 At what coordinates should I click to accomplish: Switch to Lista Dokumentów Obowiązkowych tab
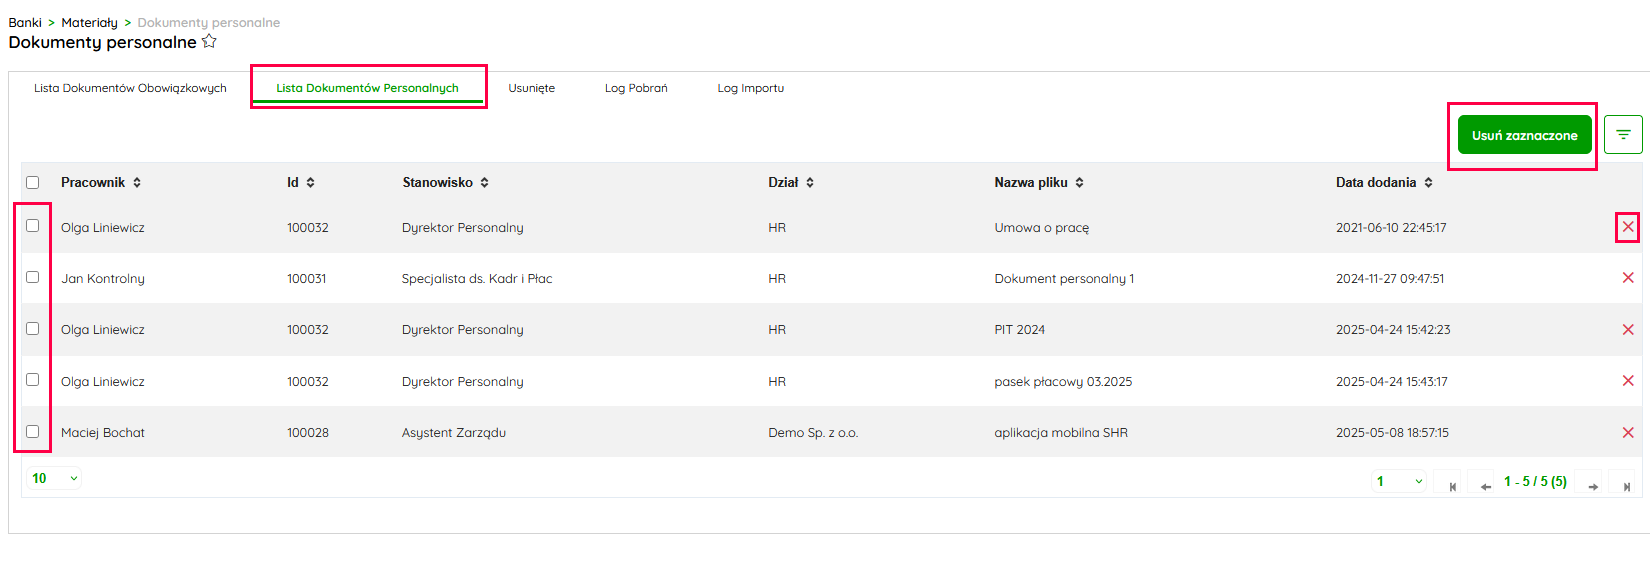[x=130, y=88]
